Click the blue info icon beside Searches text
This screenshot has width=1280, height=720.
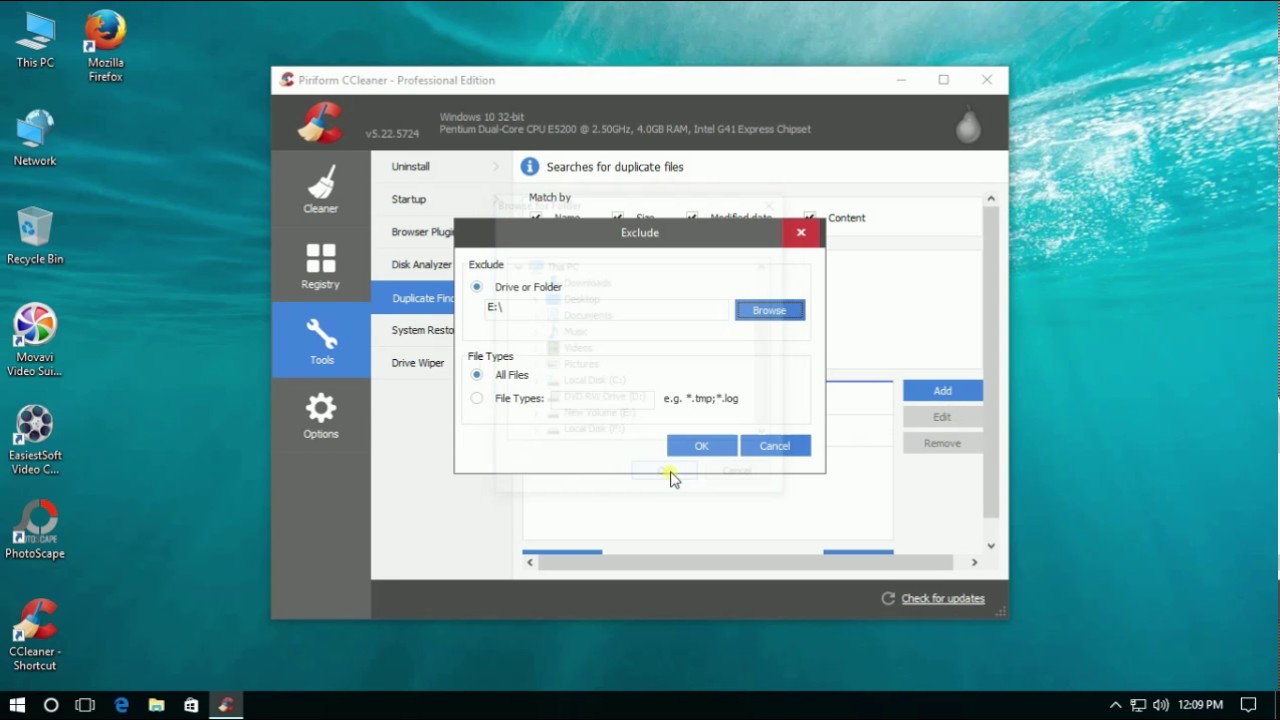530,167
